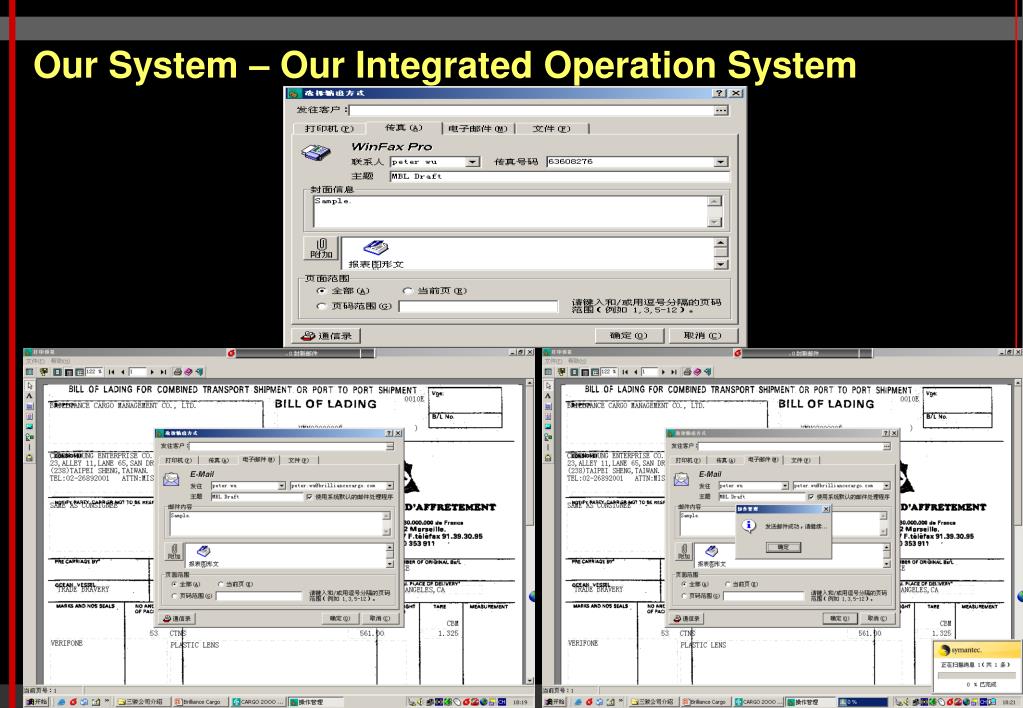Open the 文件 (F) tab in top dialog
Image resolution: width=1023 pixels, height=708 pixels.
point(551,129)
